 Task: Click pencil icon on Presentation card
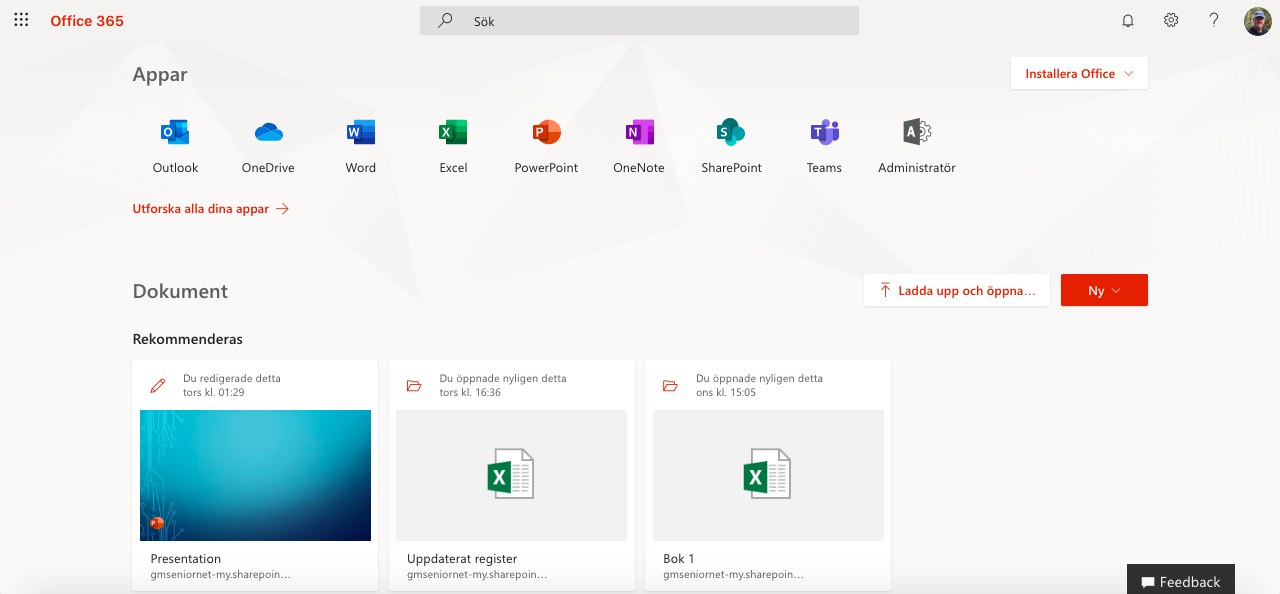click(157, 385)
